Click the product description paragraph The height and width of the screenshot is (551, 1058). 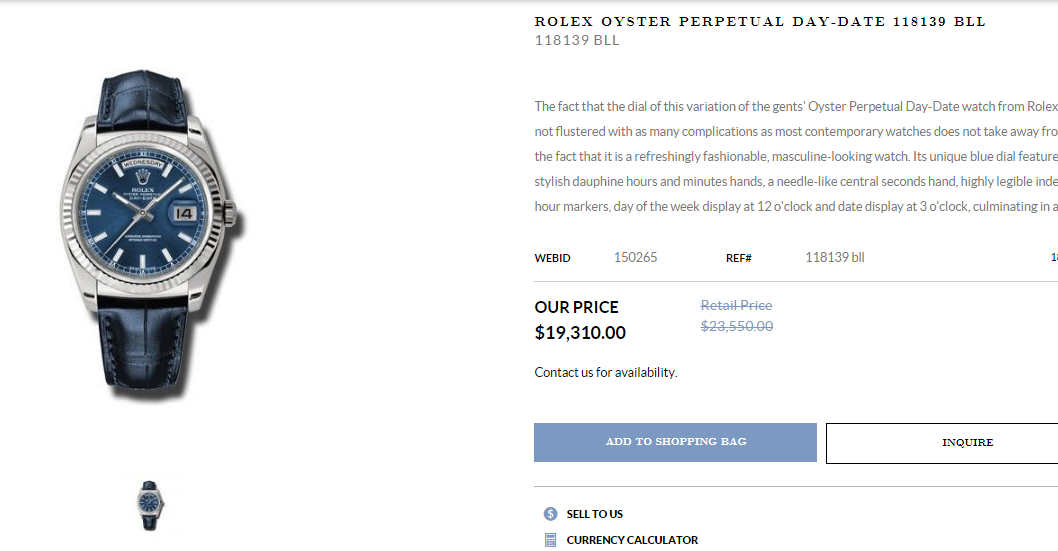pyautogui.click(x=796, y=156)
